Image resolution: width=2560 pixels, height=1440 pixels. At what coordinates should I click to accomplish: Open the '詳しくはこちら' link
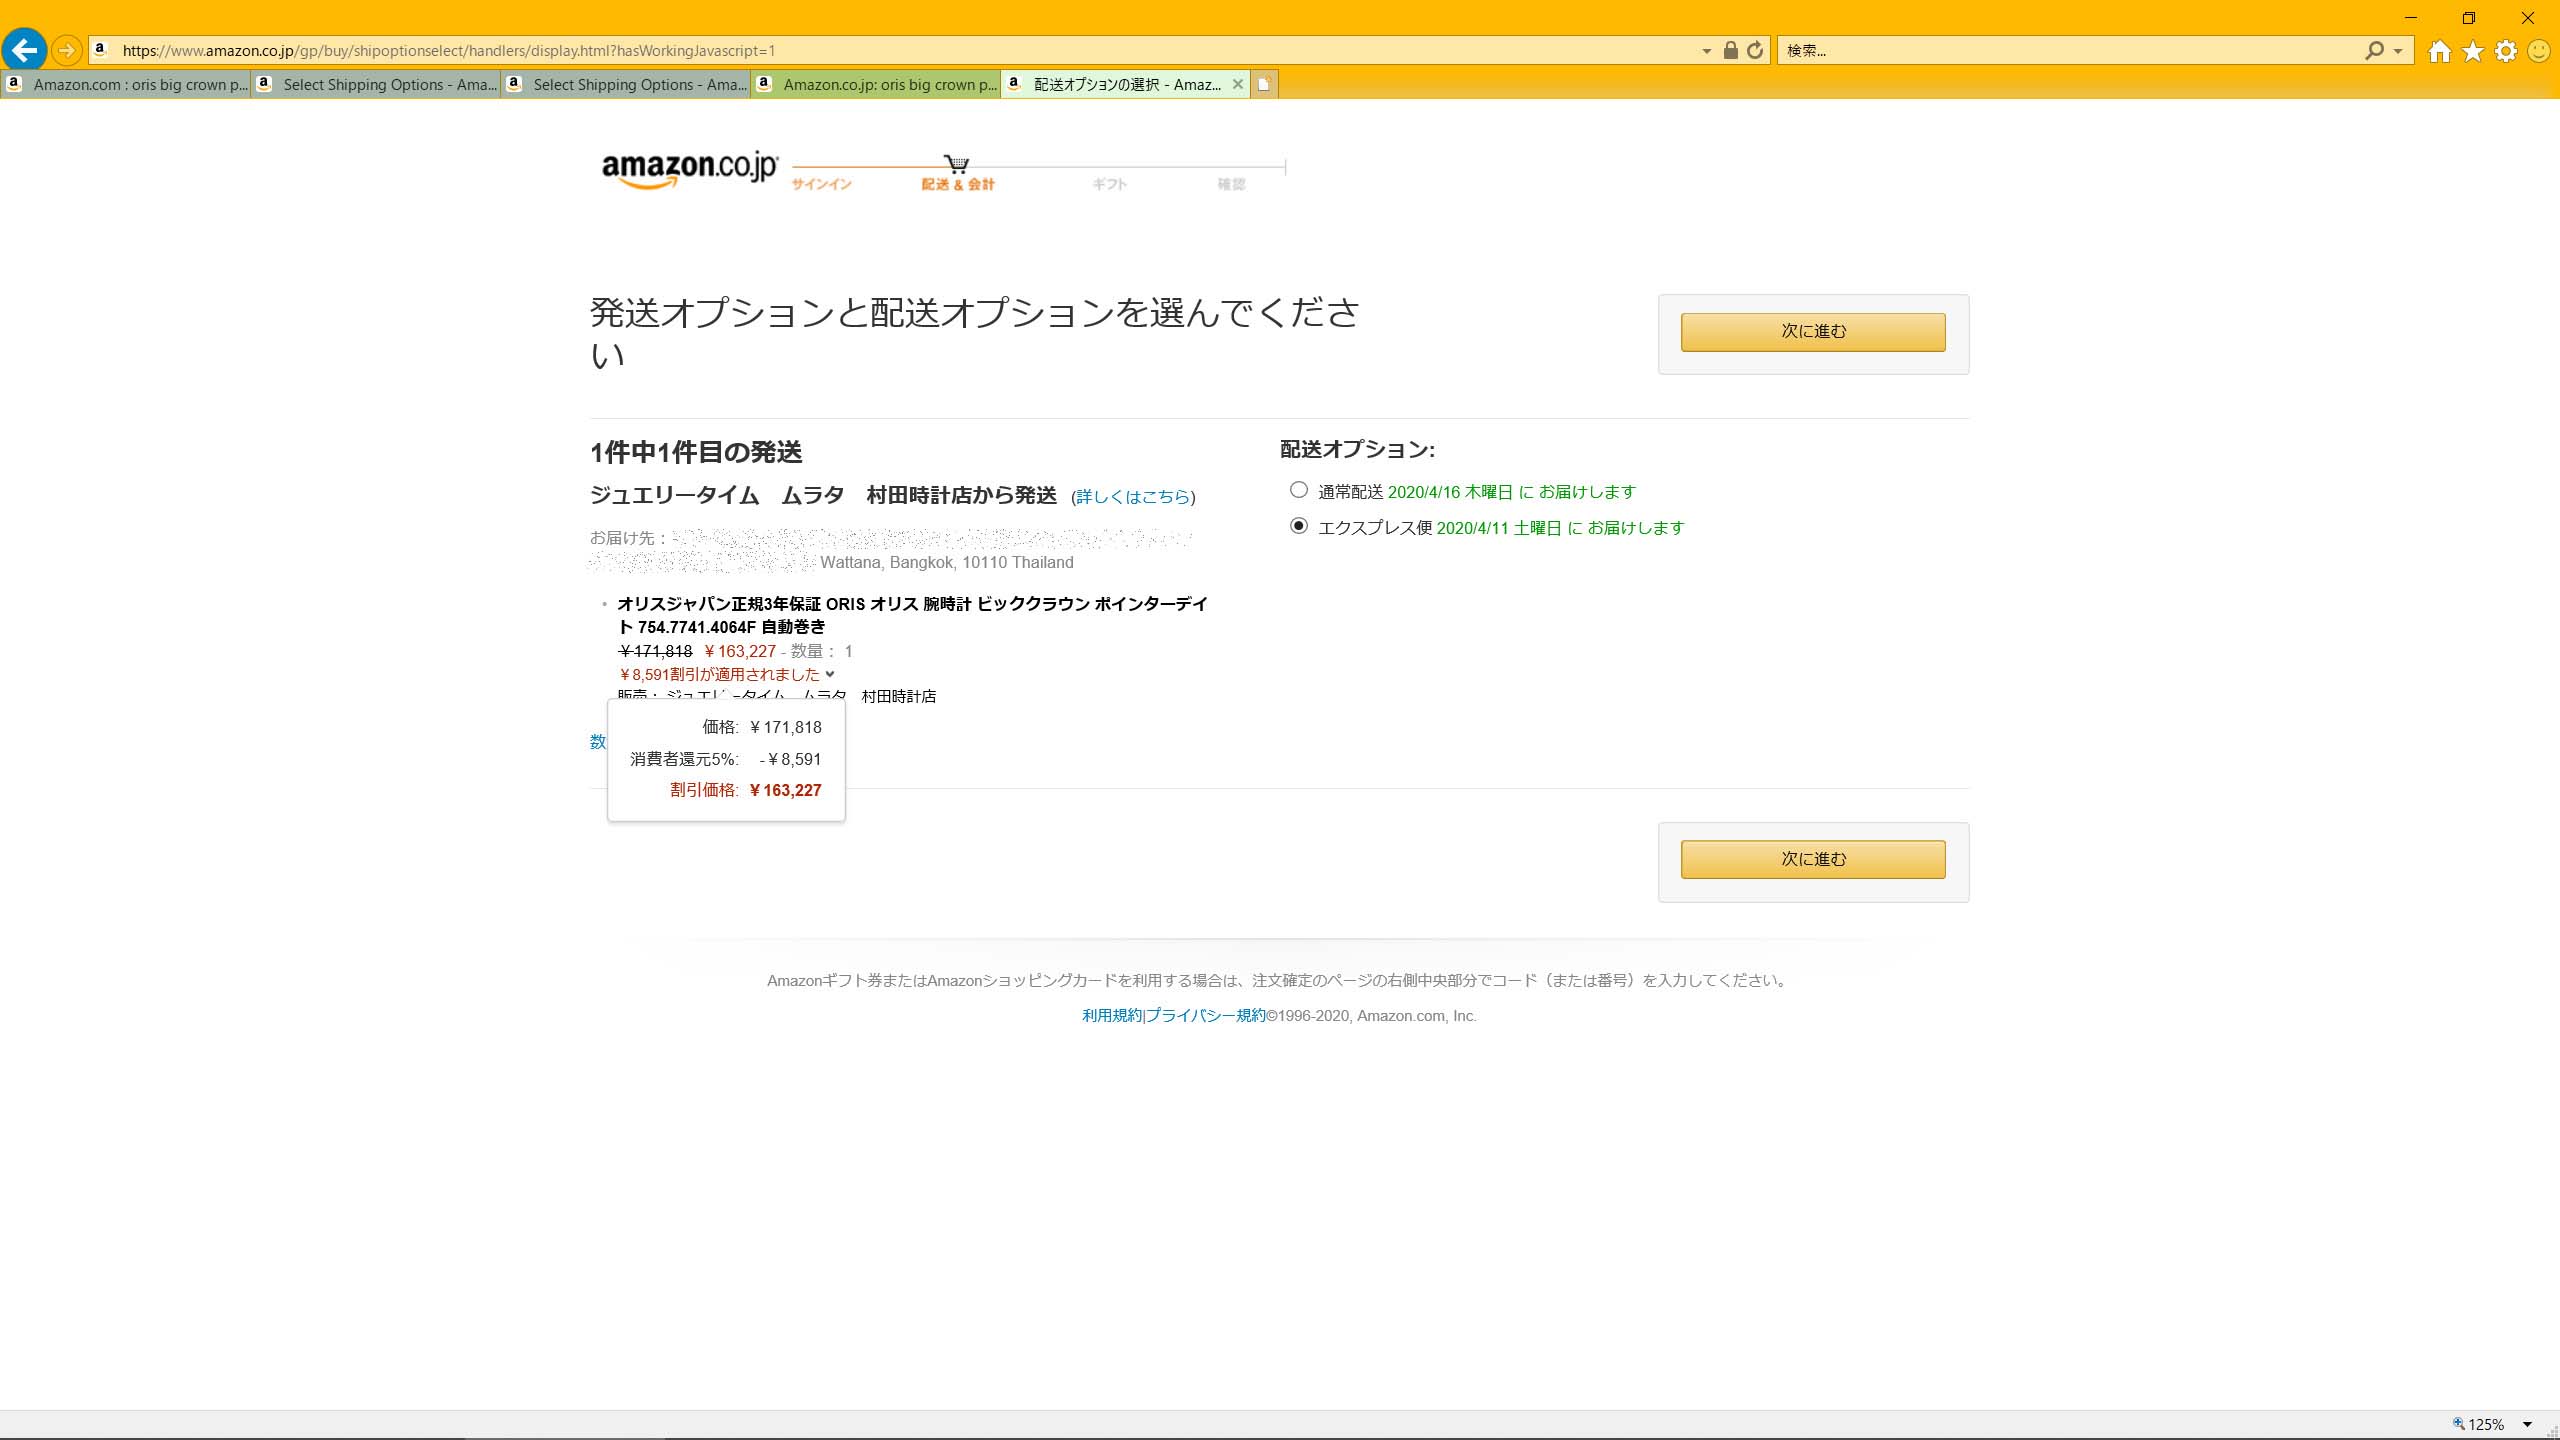point(1133,496)
